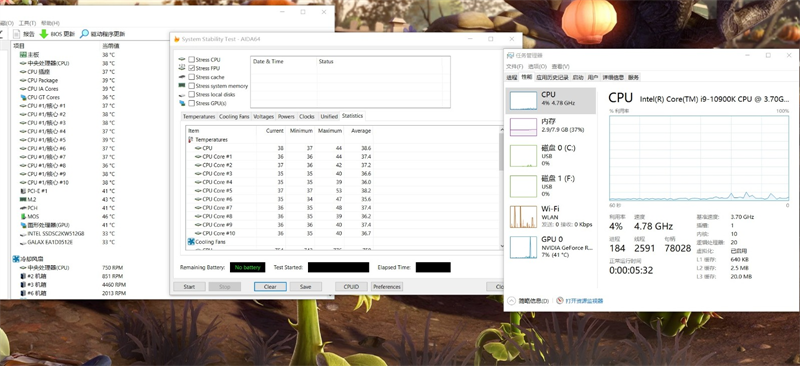Click the green BIOS update arrow icon
This screenshot has width=800, height=366.
point(44,34)
